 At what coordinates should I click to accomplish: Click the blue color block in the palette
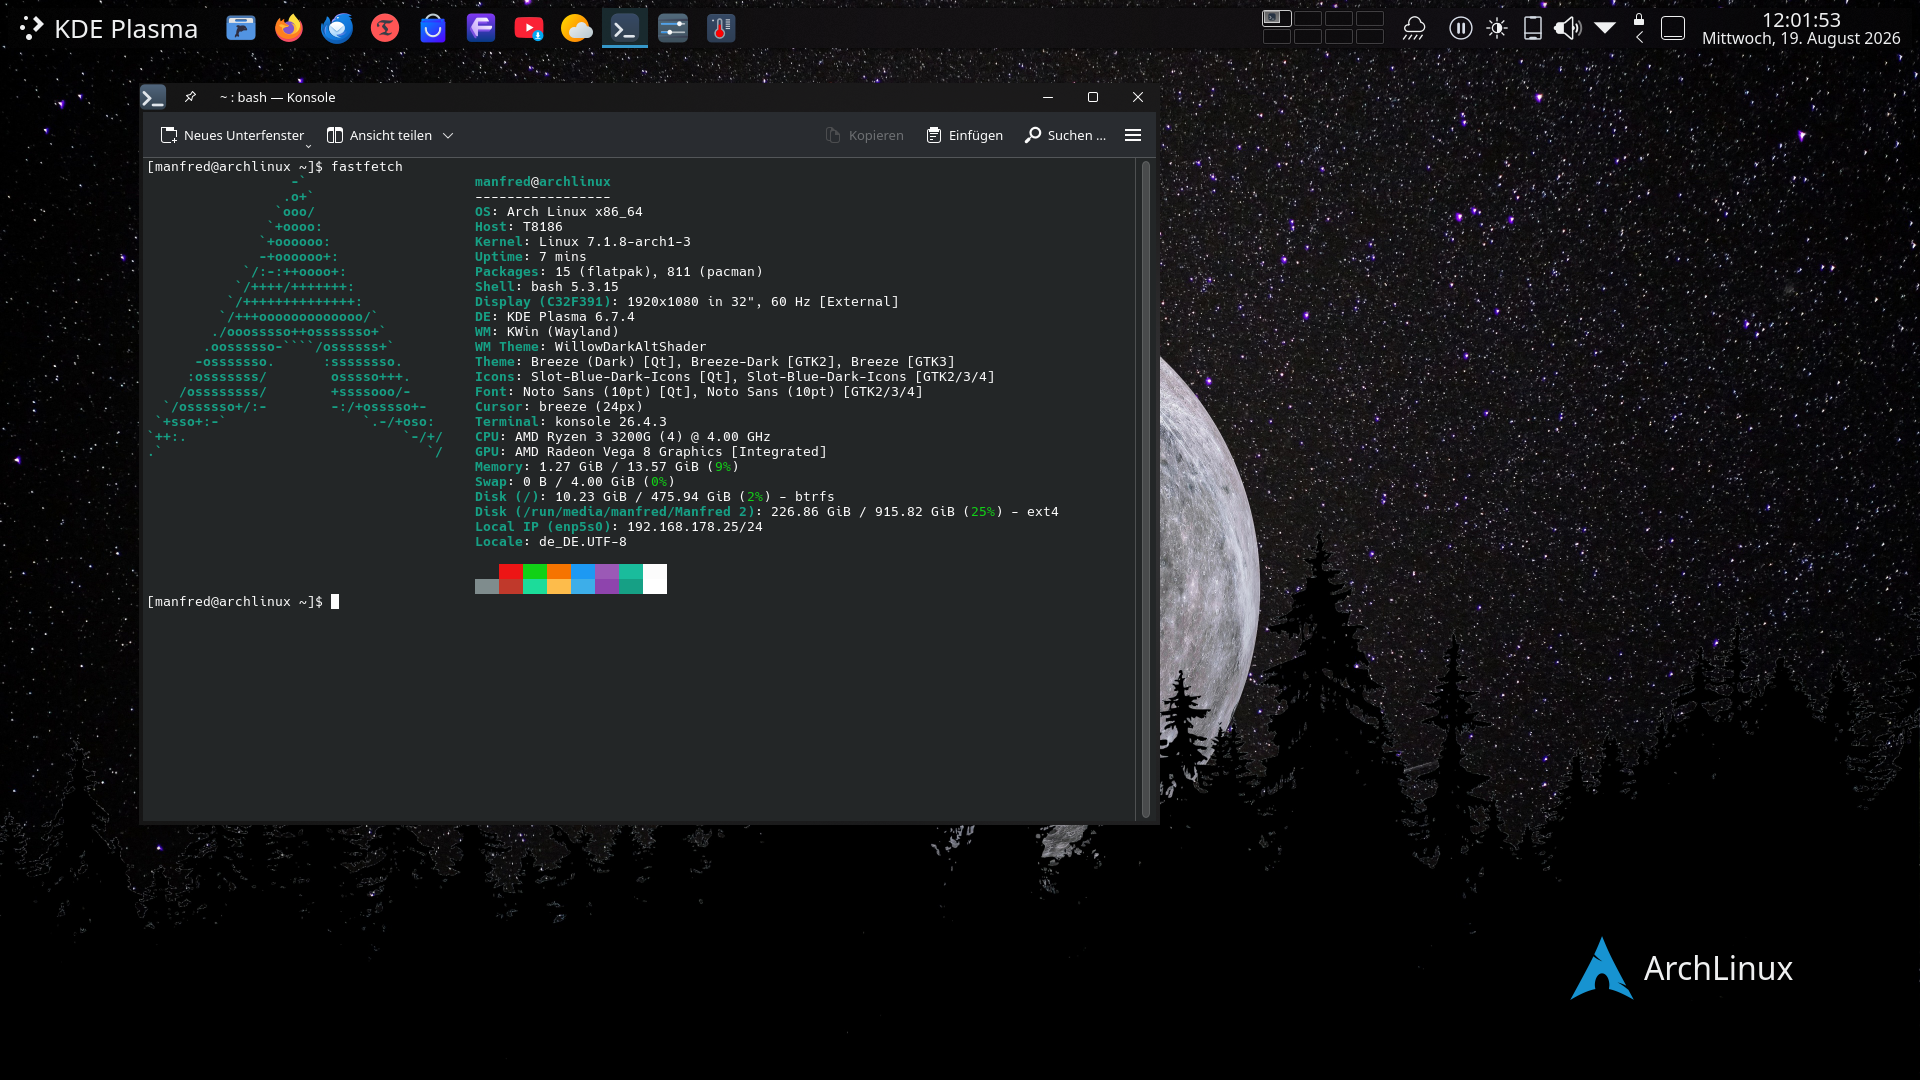pos(583,578)
